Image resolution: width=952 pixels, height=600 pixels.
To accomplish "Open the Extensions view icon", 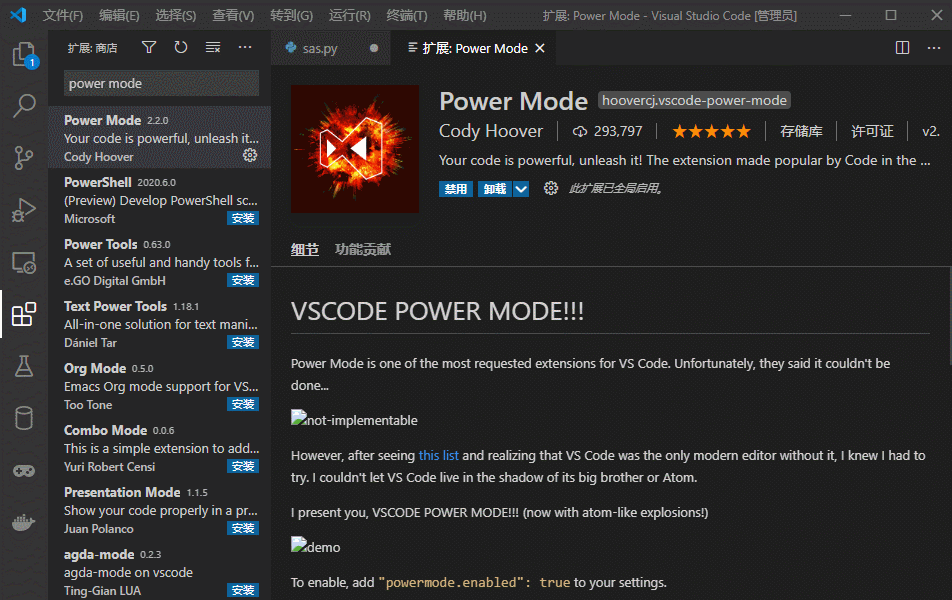I will pyautogui.click(x=24, y=314).
